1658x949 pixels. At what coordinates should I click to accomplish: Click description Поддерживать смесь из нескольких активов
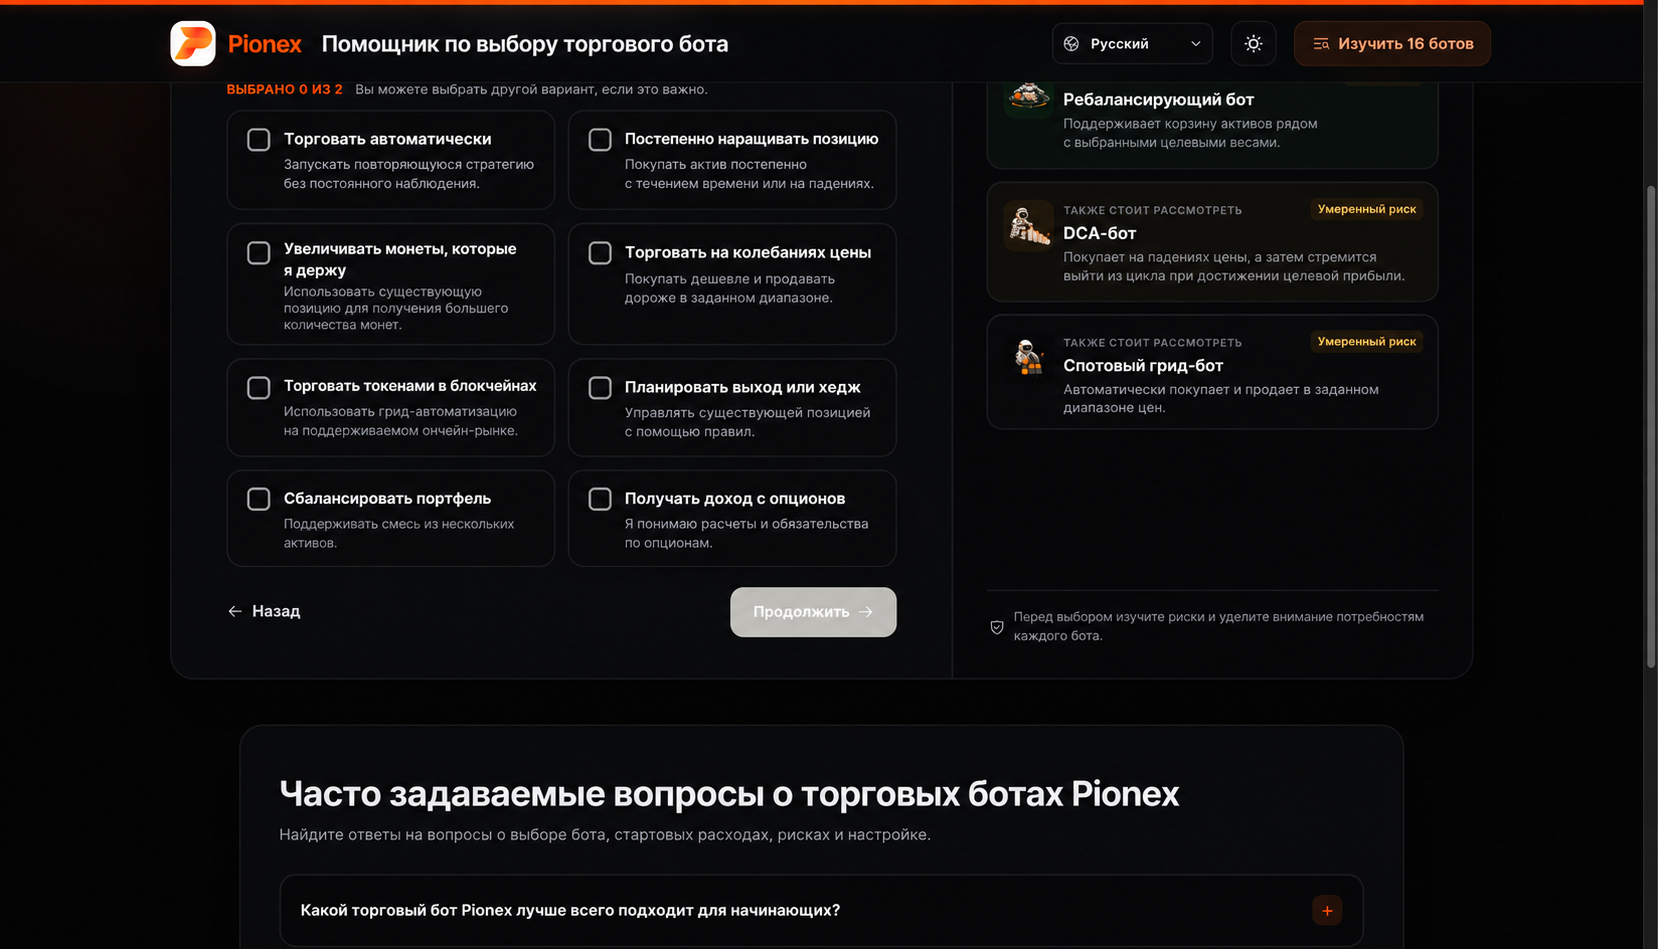click(399, 533)
